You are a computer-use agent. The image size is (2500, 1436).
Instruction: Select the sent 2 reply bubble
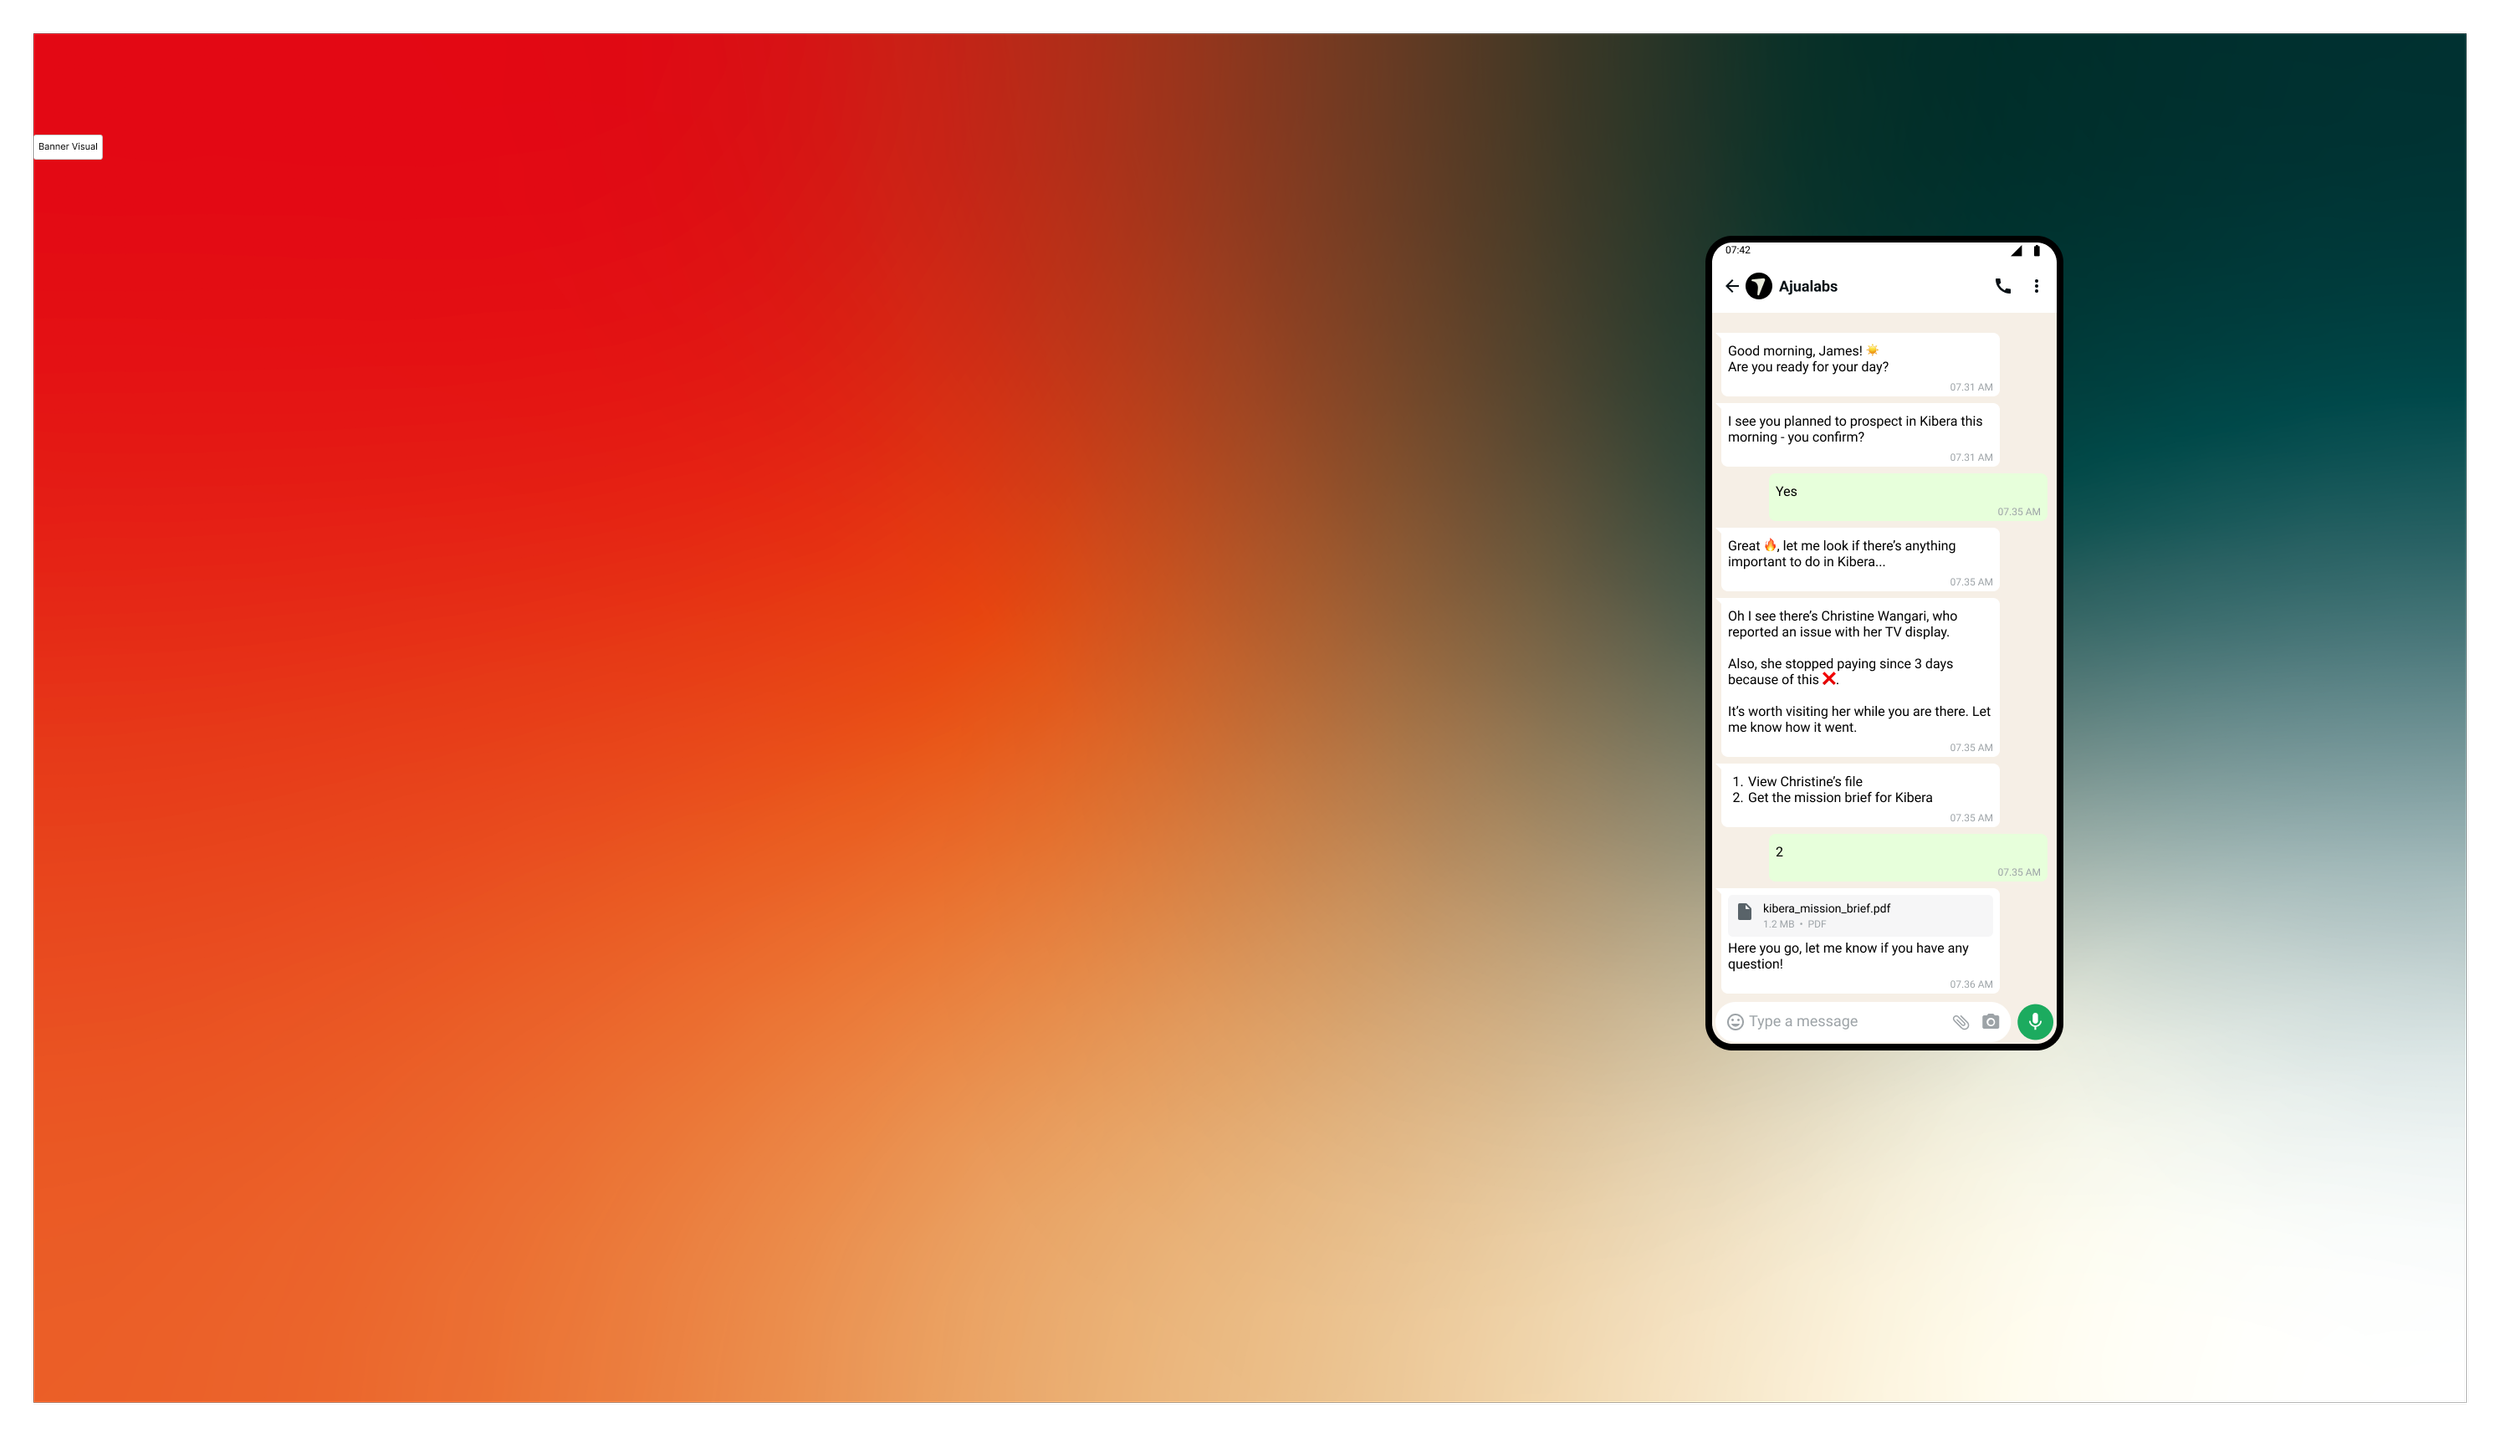(1907, 858)
